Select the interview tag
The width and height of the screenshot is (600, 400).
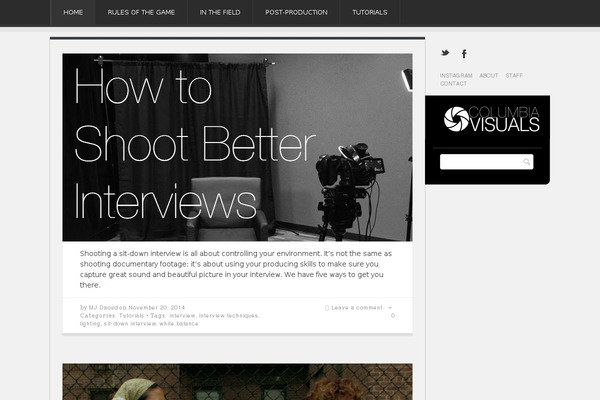(183, 315)
